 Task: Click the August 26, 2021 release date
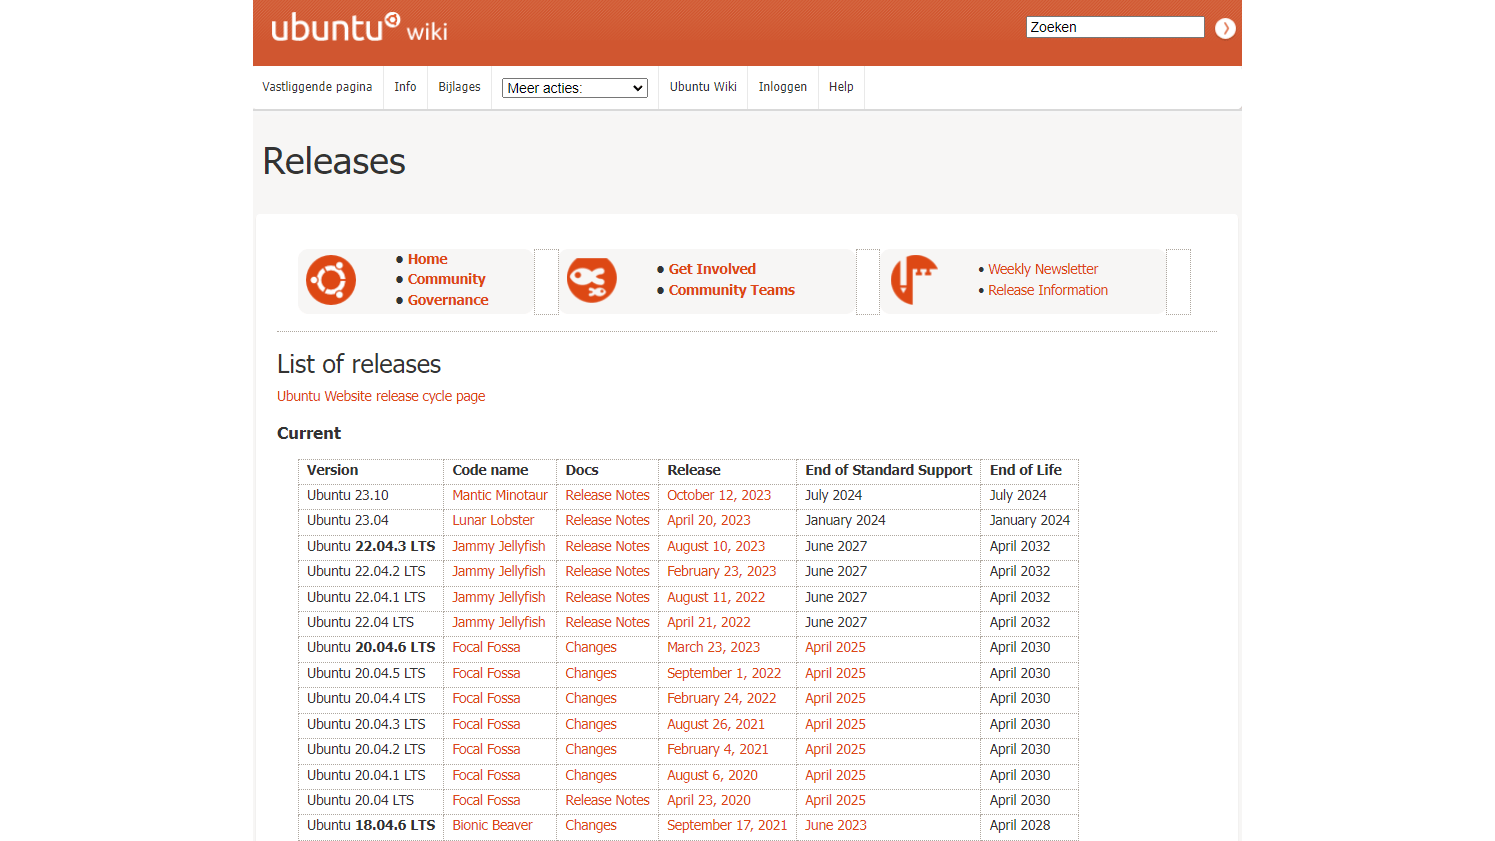tap(716, 724)
